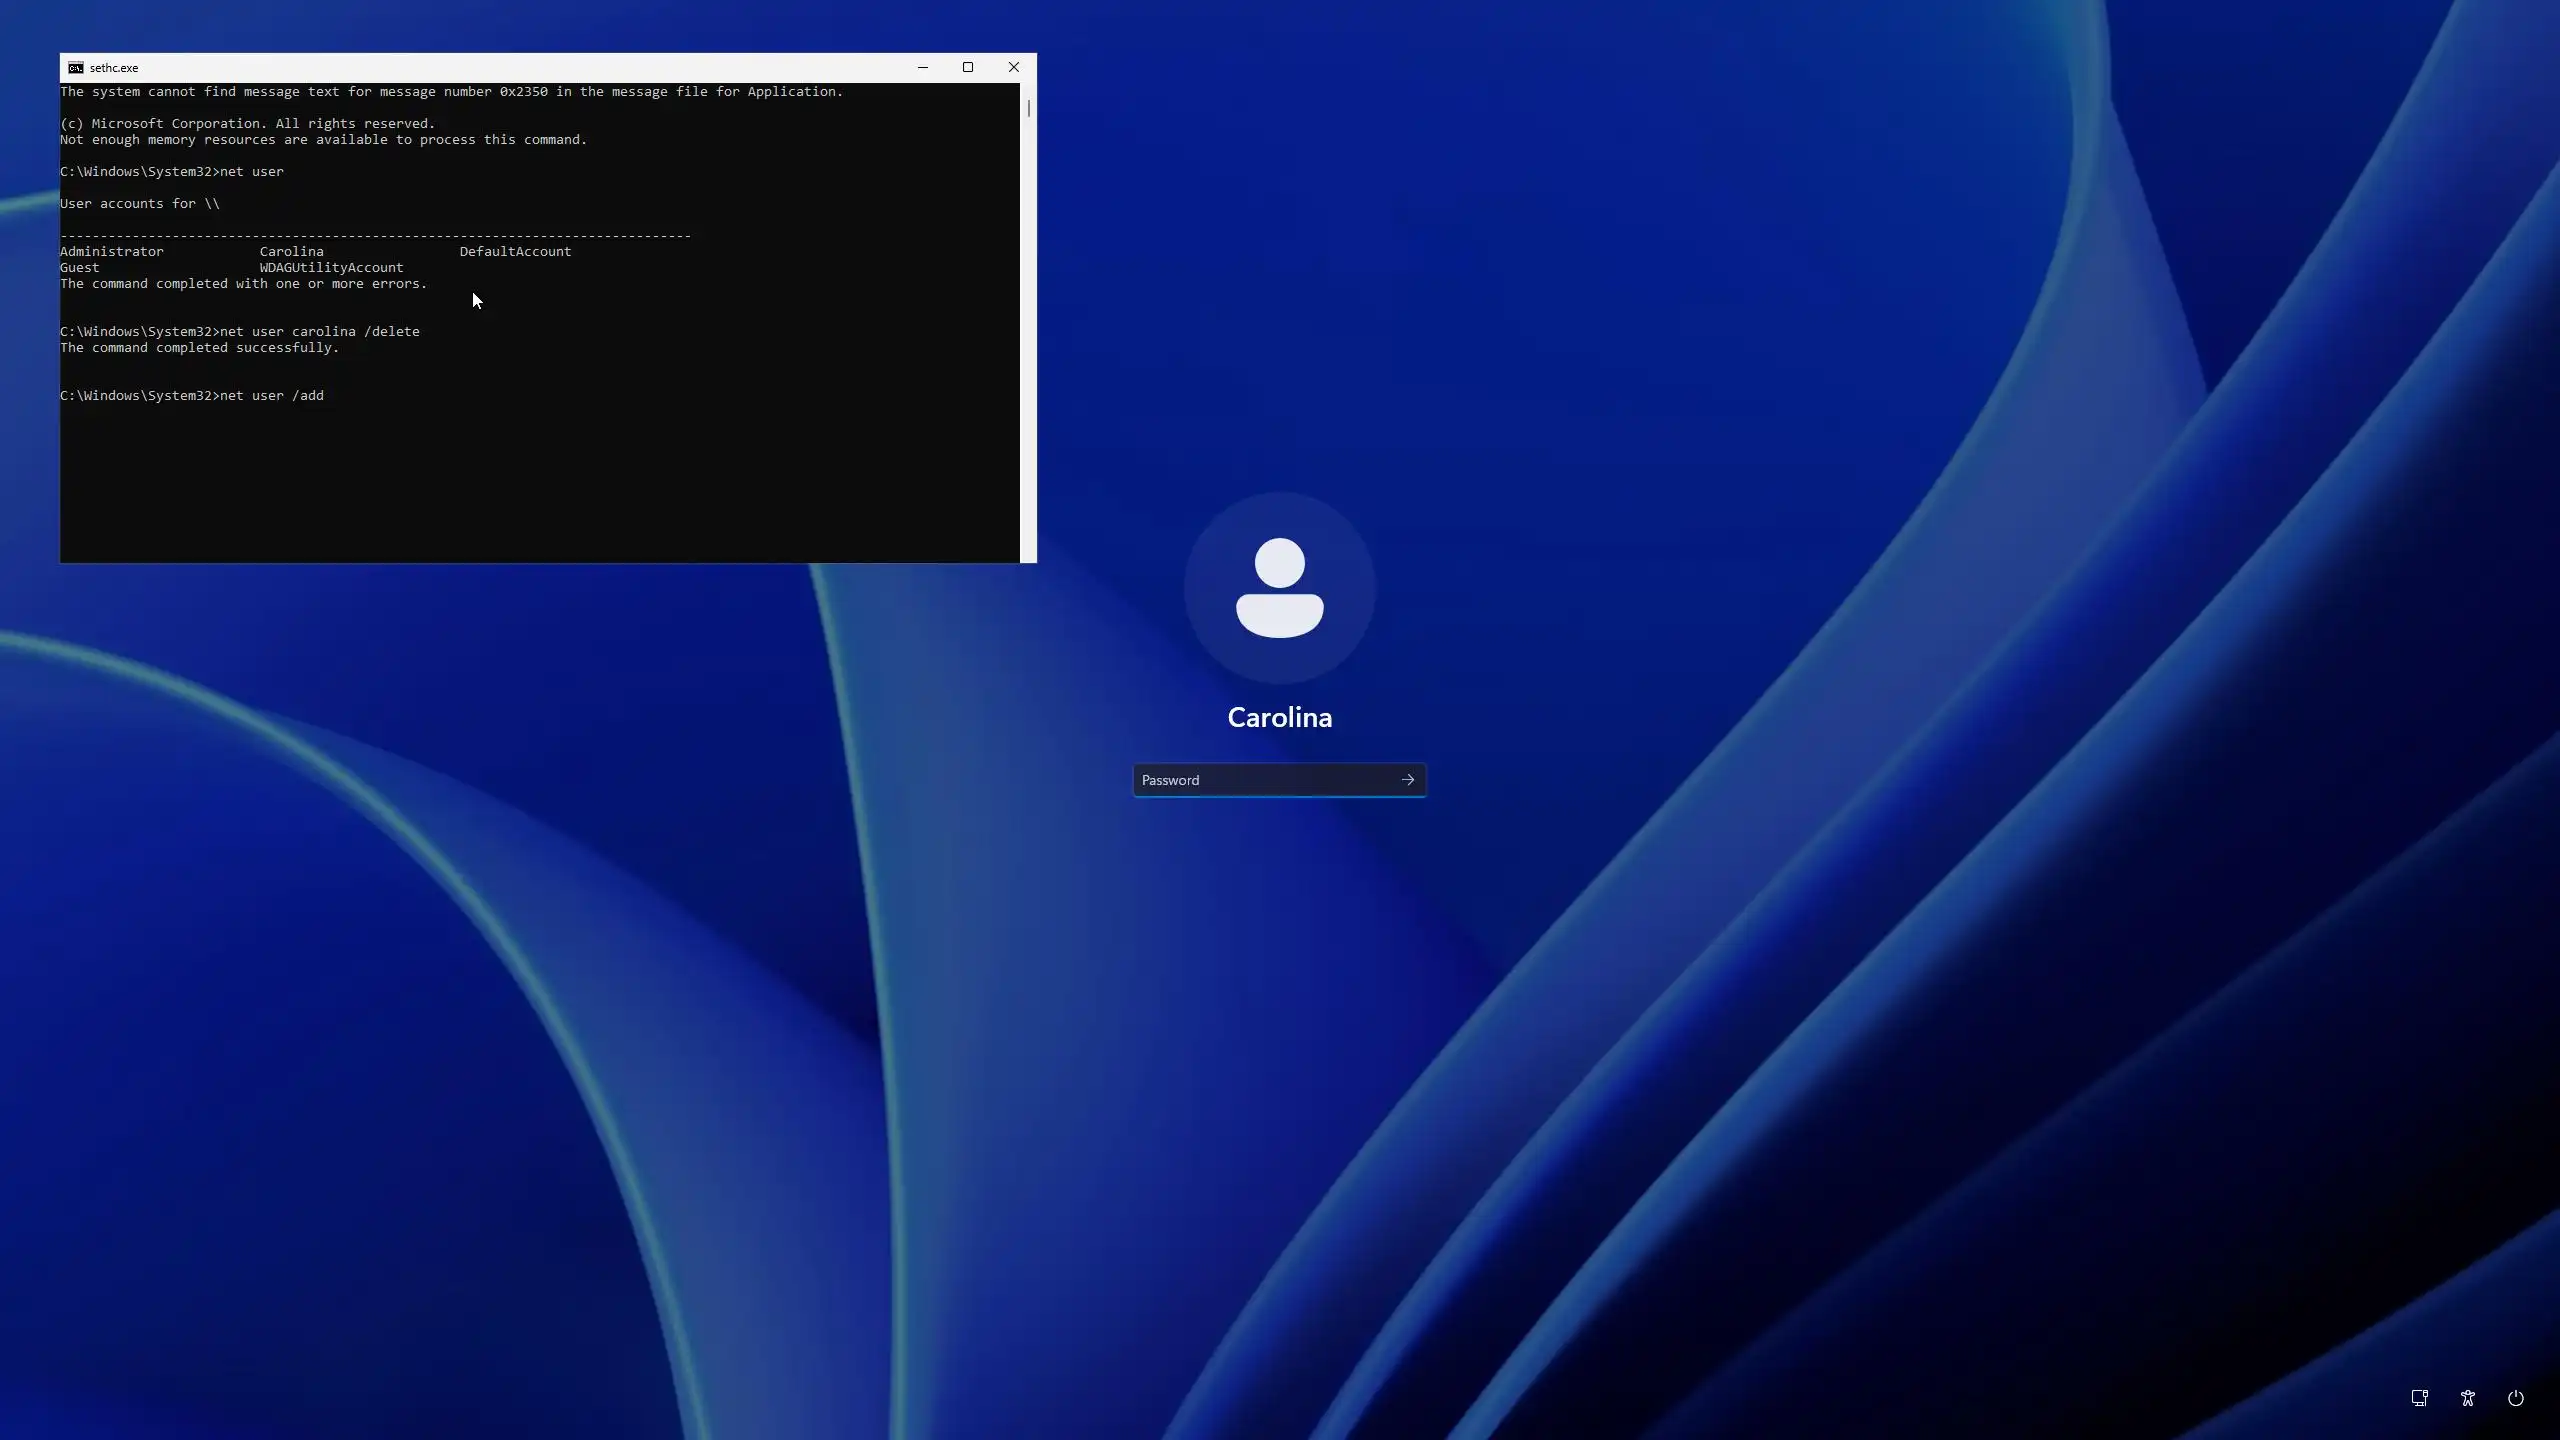Click 'WDAGUtilityAccount' in the console output
The width and height of the screenshot is (2560, 1440).
331,268
